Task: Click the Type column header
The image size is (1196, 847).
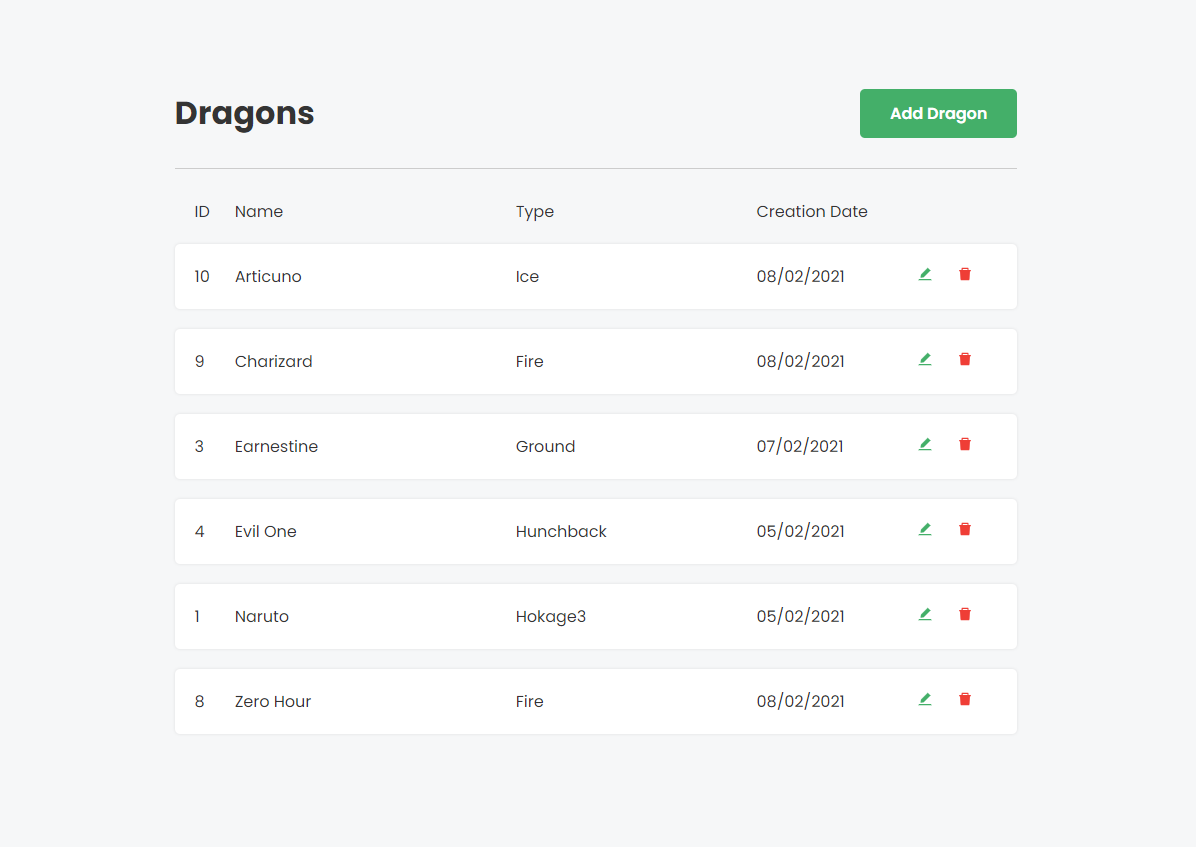Action: [x=535, y=212]
